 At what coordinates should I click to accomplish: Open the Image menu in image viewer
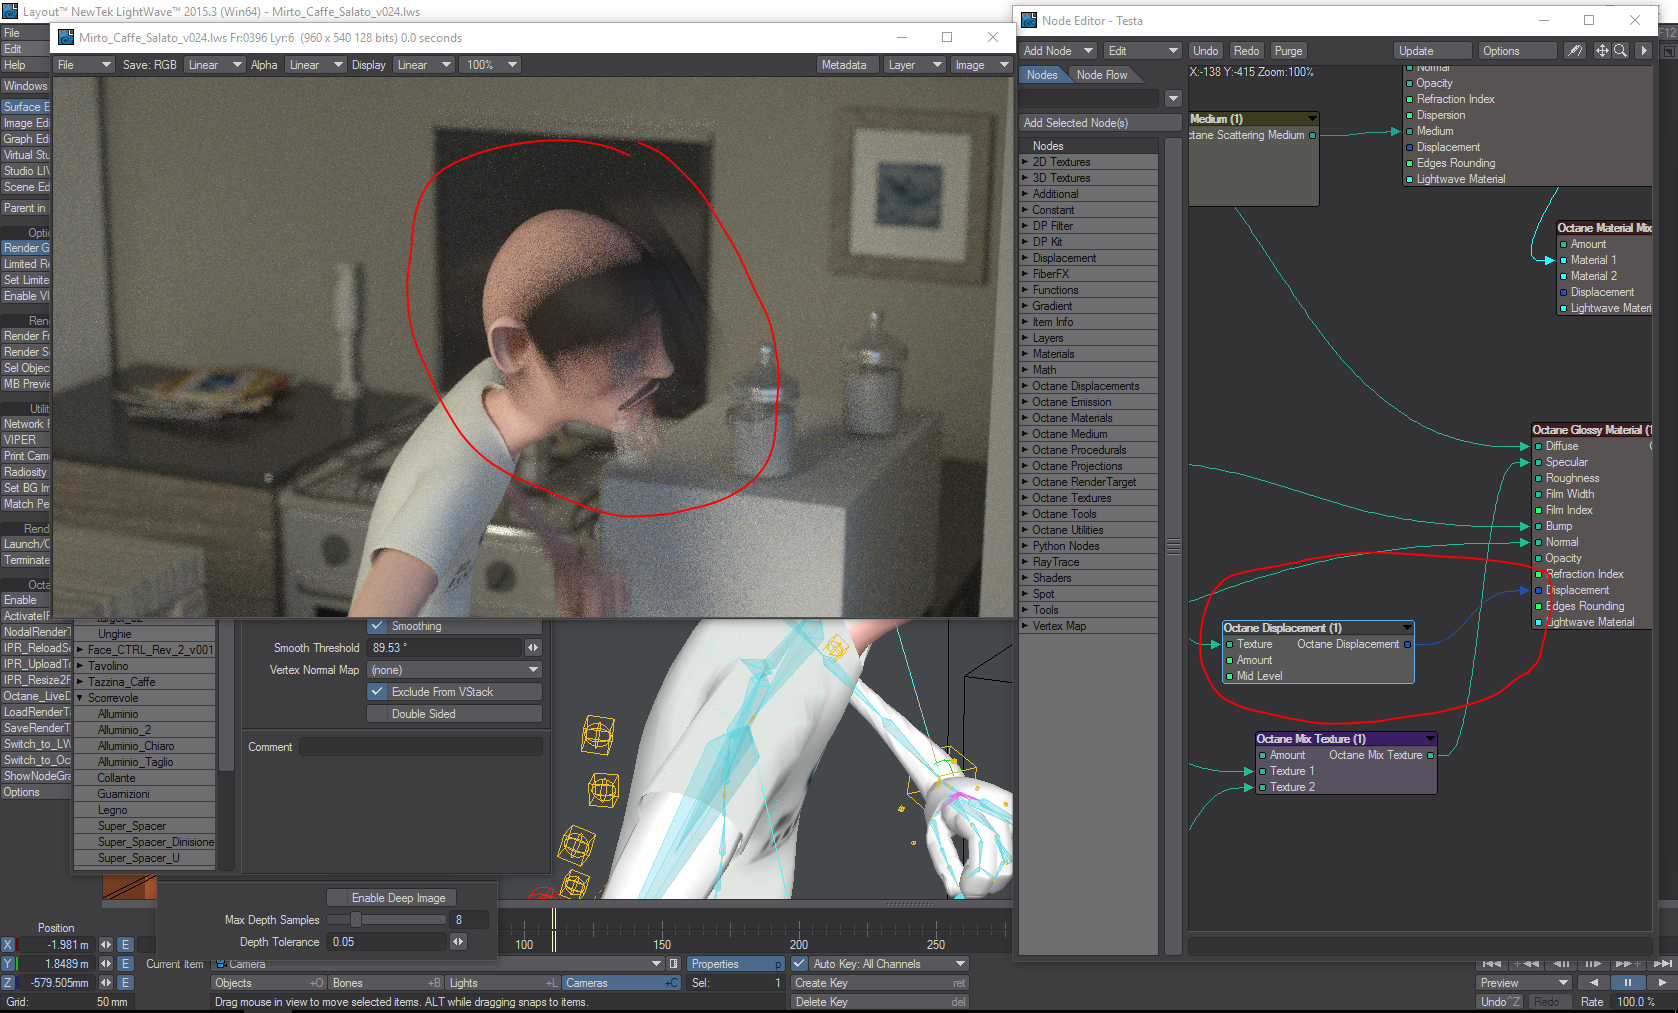[x=981, y=65]
